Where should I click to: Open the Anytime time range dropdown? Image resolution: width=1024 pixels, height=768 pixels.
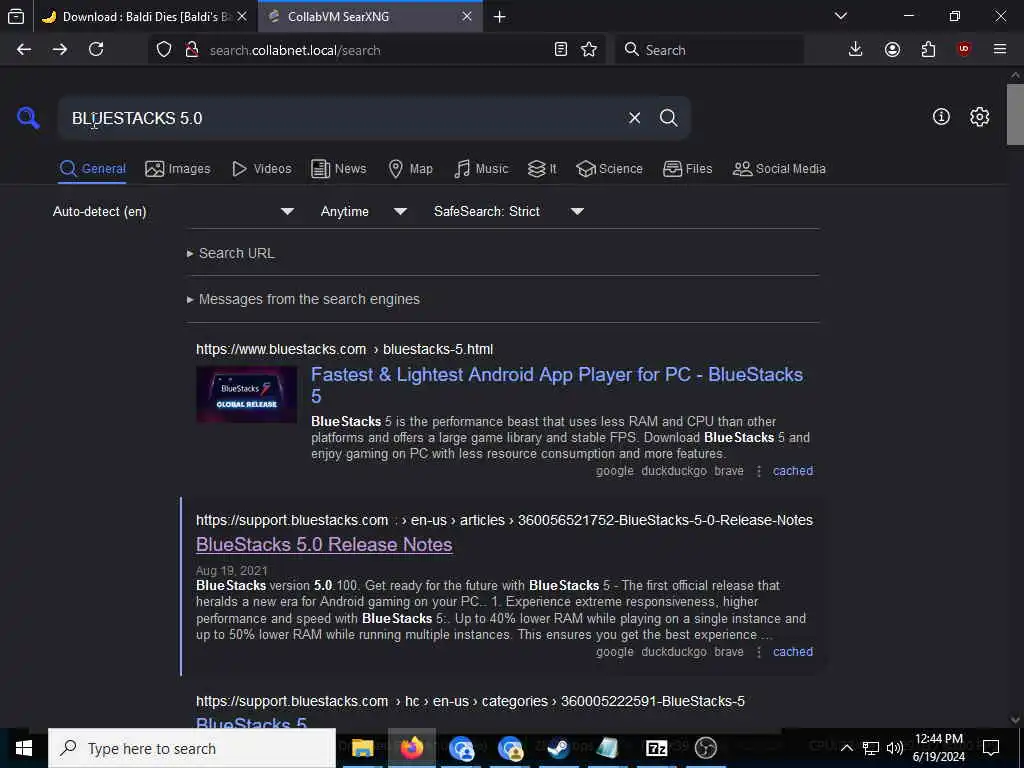[x=363, y=212]
